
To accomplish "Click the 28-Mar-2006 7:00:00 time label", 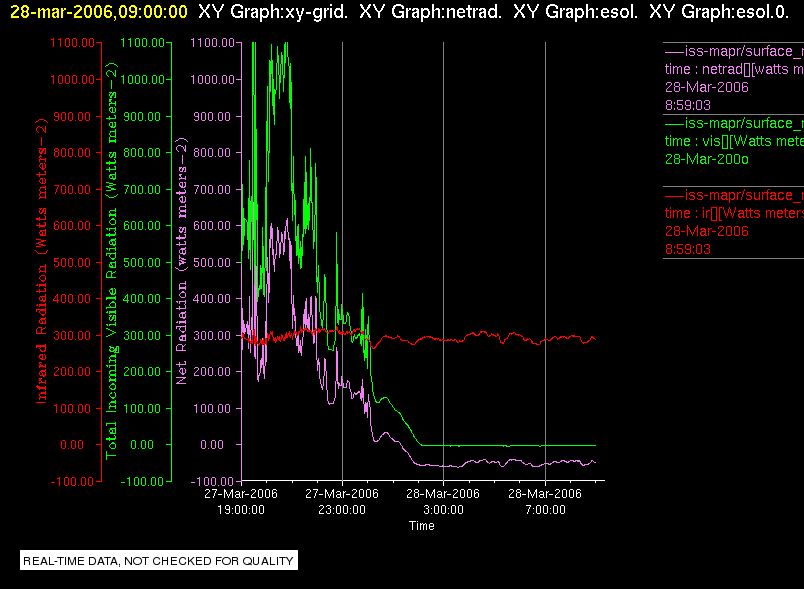I will click(545, 501).
